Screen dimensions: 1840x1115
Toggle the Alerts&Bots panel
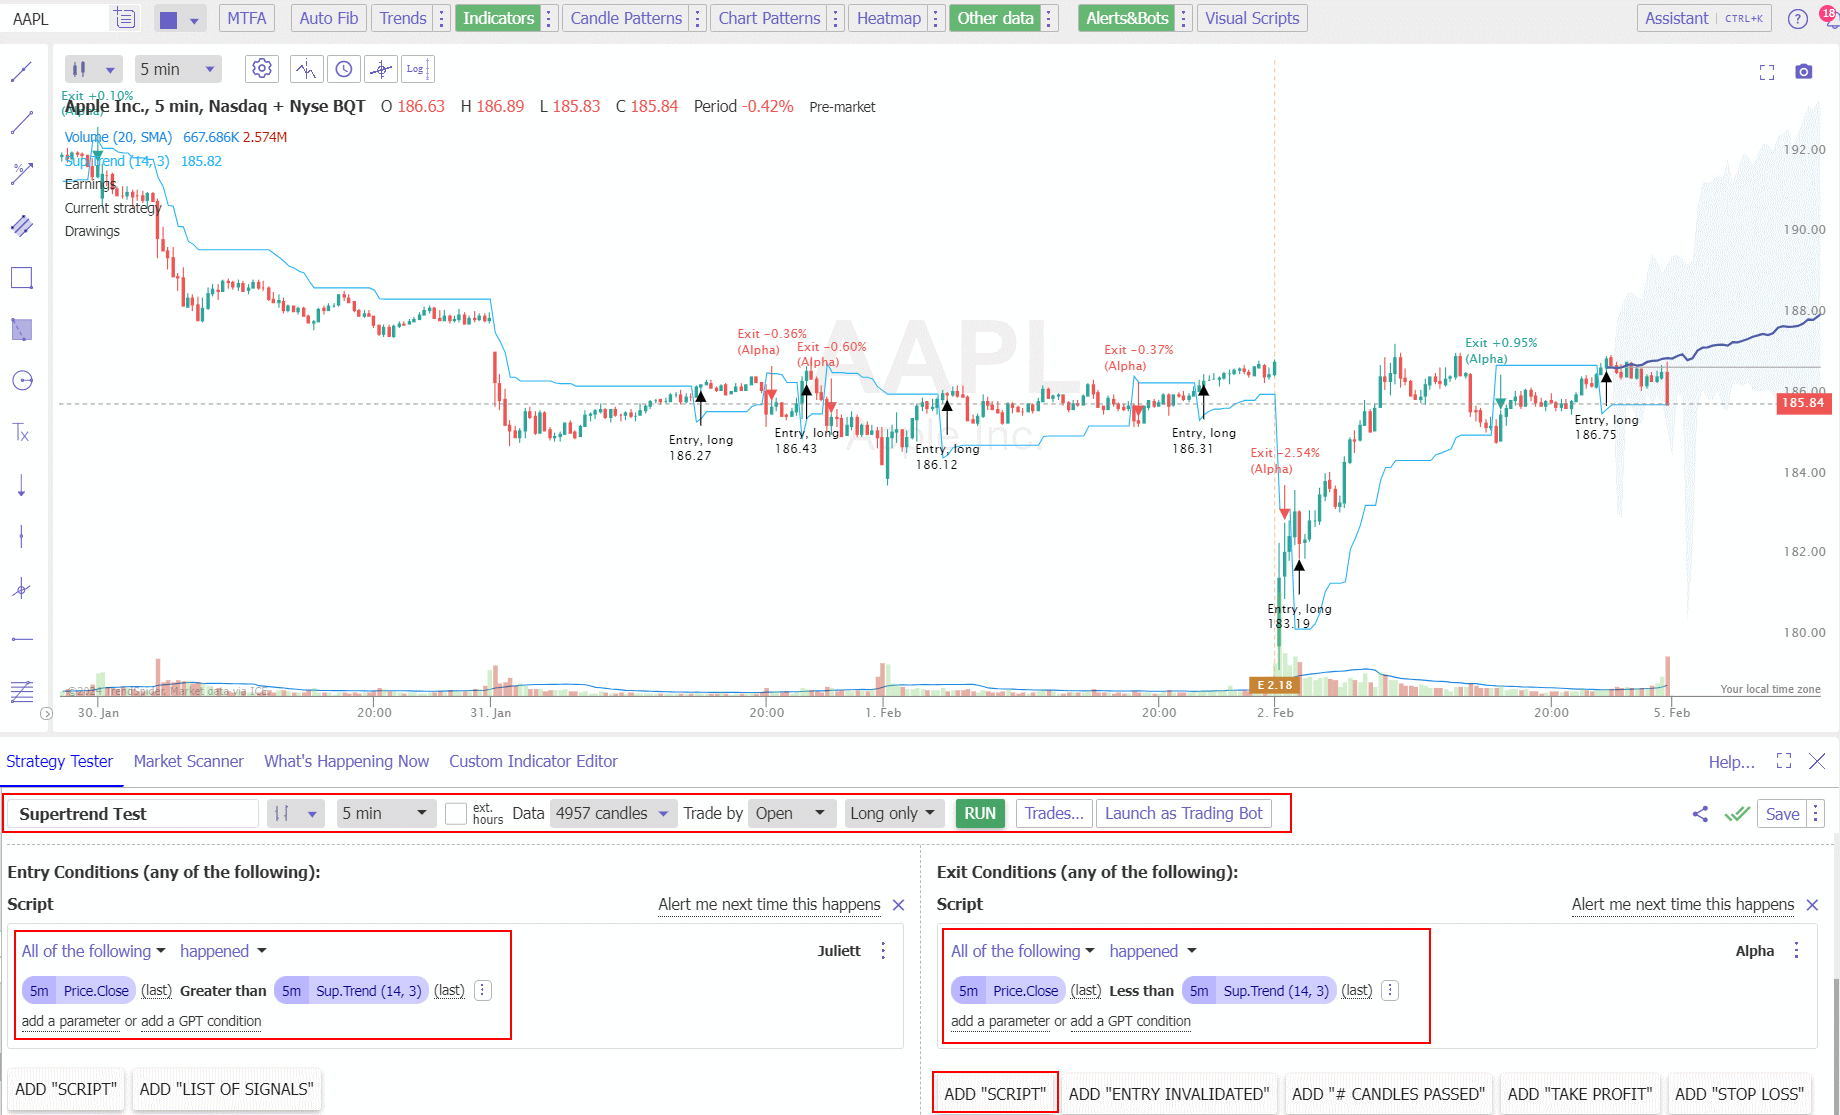click(1126, 18)
